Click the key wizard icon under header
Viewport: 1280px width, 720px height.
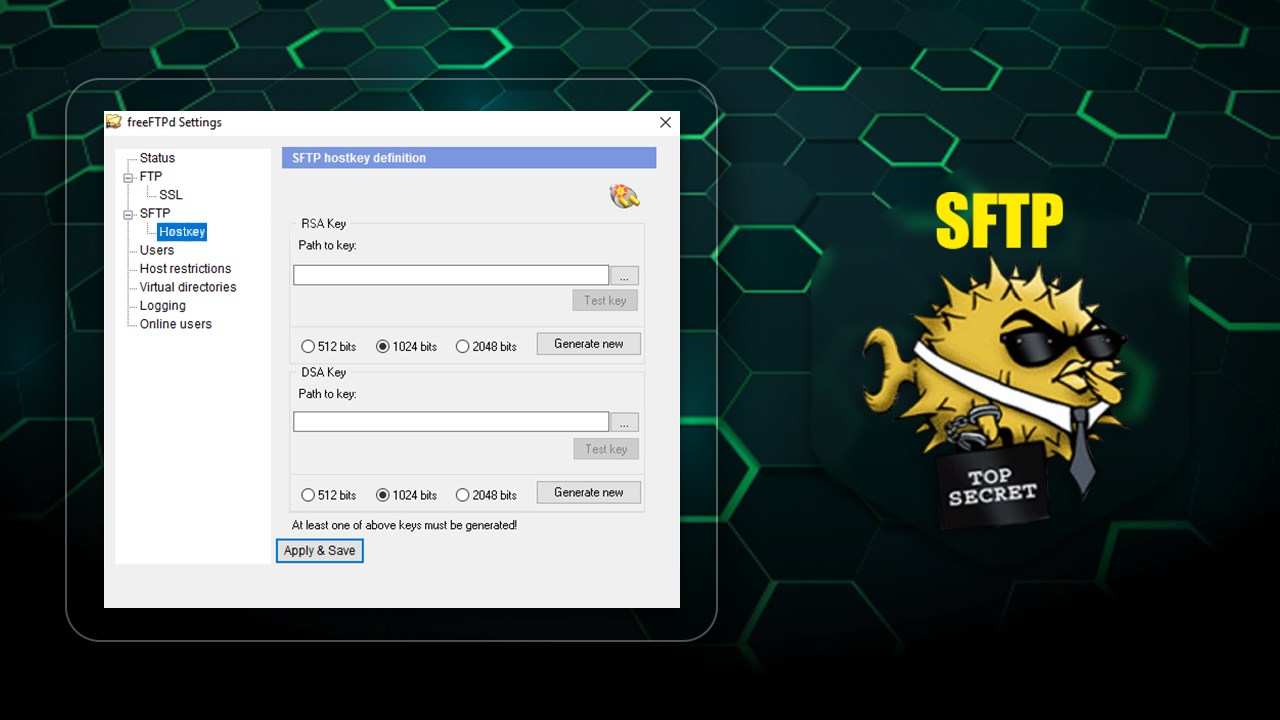point(625,195)
